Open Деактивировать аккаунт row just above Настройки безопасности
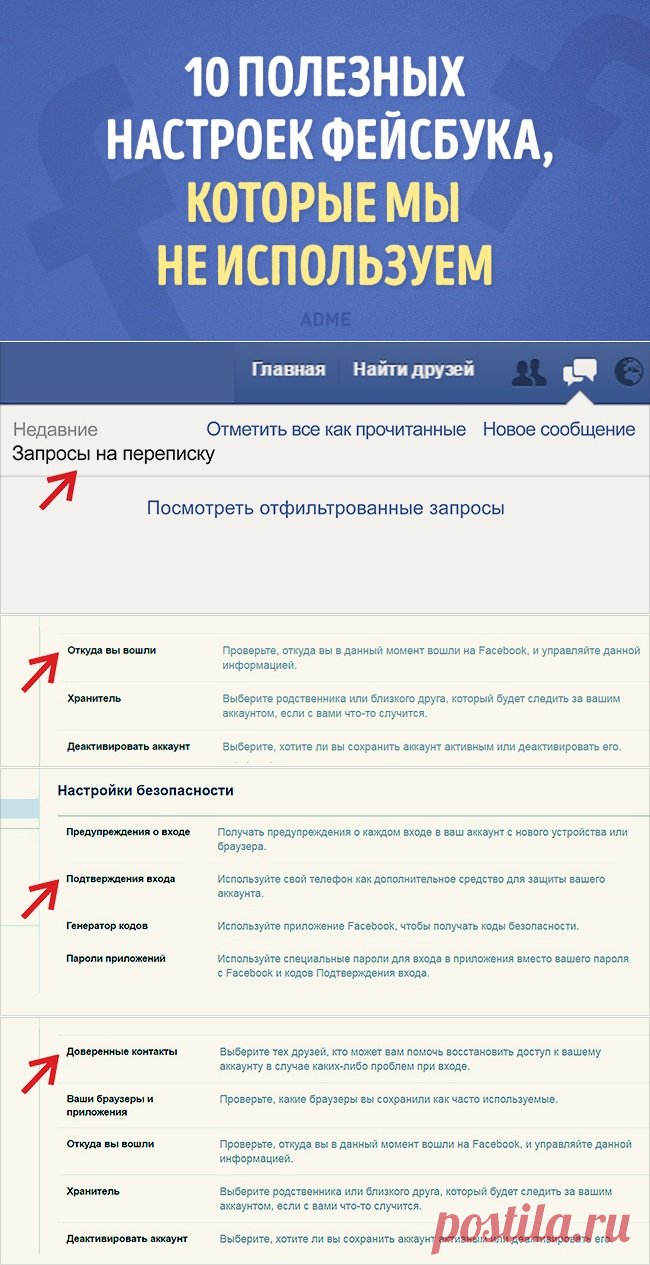This screenshot has height=1265, width=650. (x=129, y=747)
